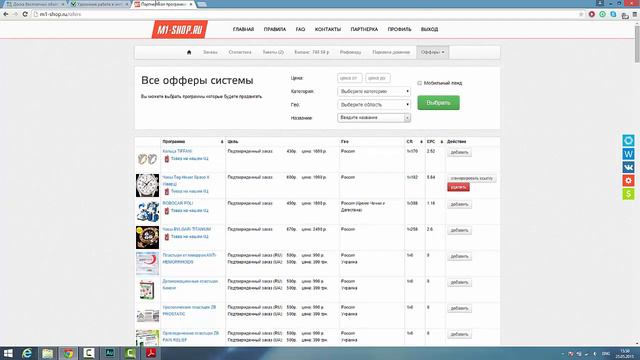Click the generate-link button for the Tag Heuer offer
The height and width of the screenshot is (360, 640).
(472, 178)
